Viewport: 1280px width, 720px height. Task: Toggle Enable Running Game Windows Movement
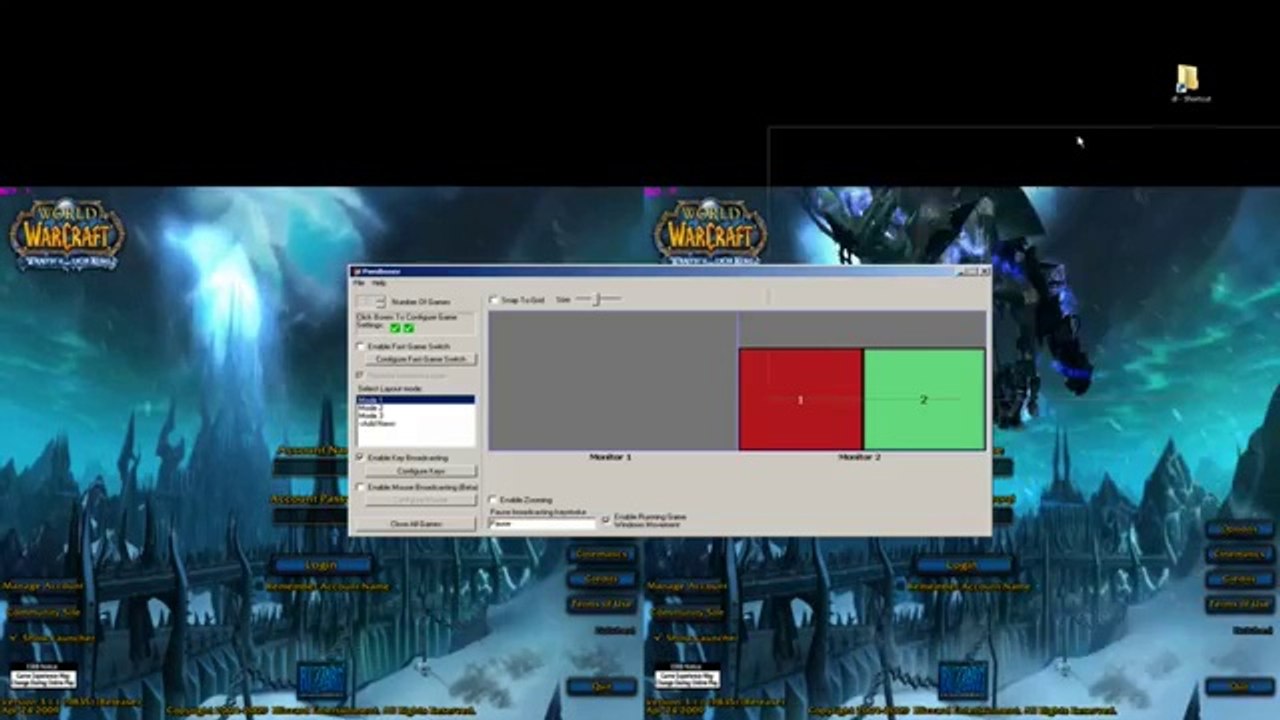click(x=605, y=520)
